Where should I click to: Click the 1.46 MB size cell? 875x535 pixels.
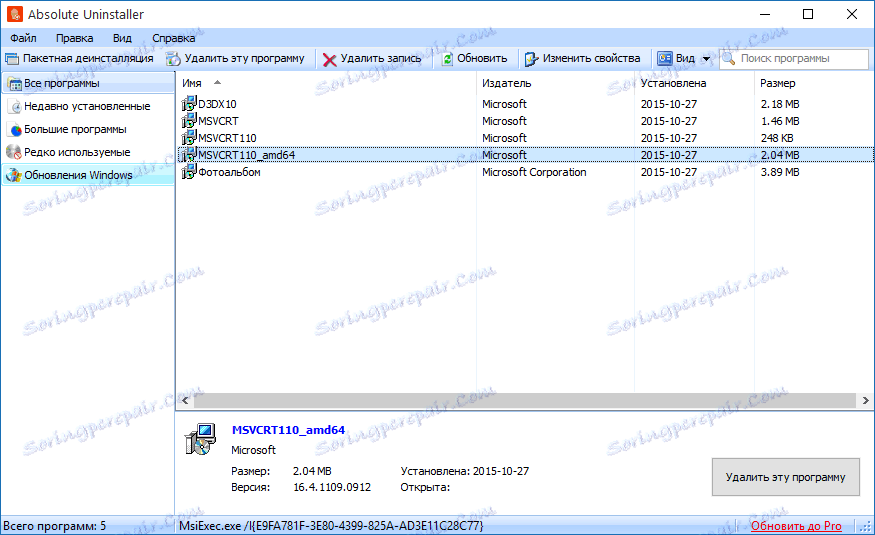[780, 121]
